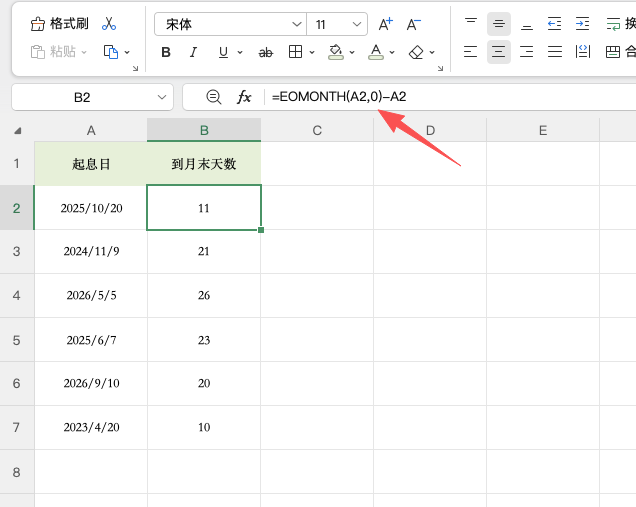
Task: Expand border style dropdown arrow
Action: tap(312, 52)
